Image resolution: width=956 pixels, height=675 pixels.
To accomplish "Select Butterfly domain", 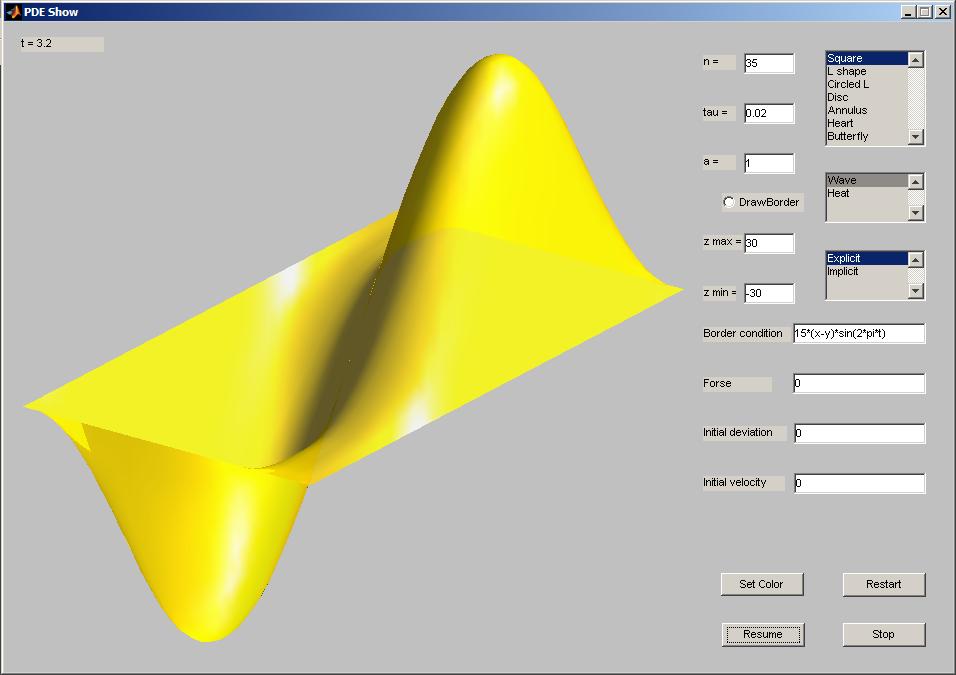I will 866,136.
